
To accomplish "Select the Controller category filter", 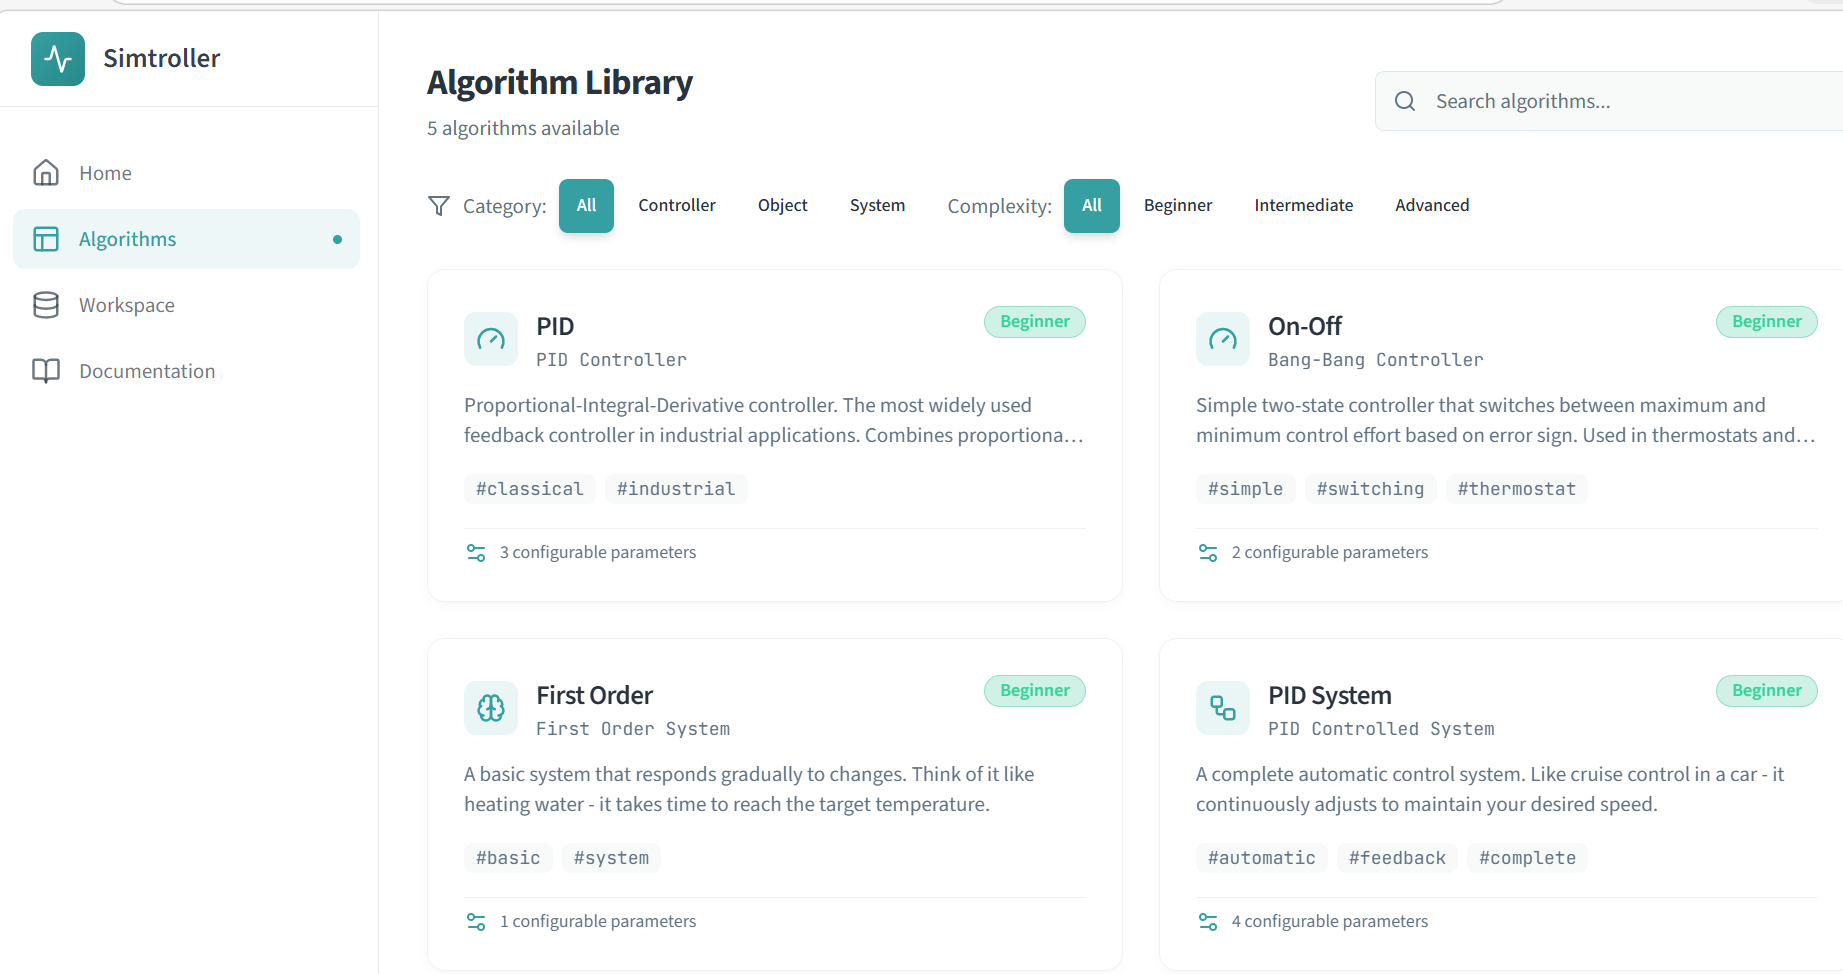I will tap(677, 205).
